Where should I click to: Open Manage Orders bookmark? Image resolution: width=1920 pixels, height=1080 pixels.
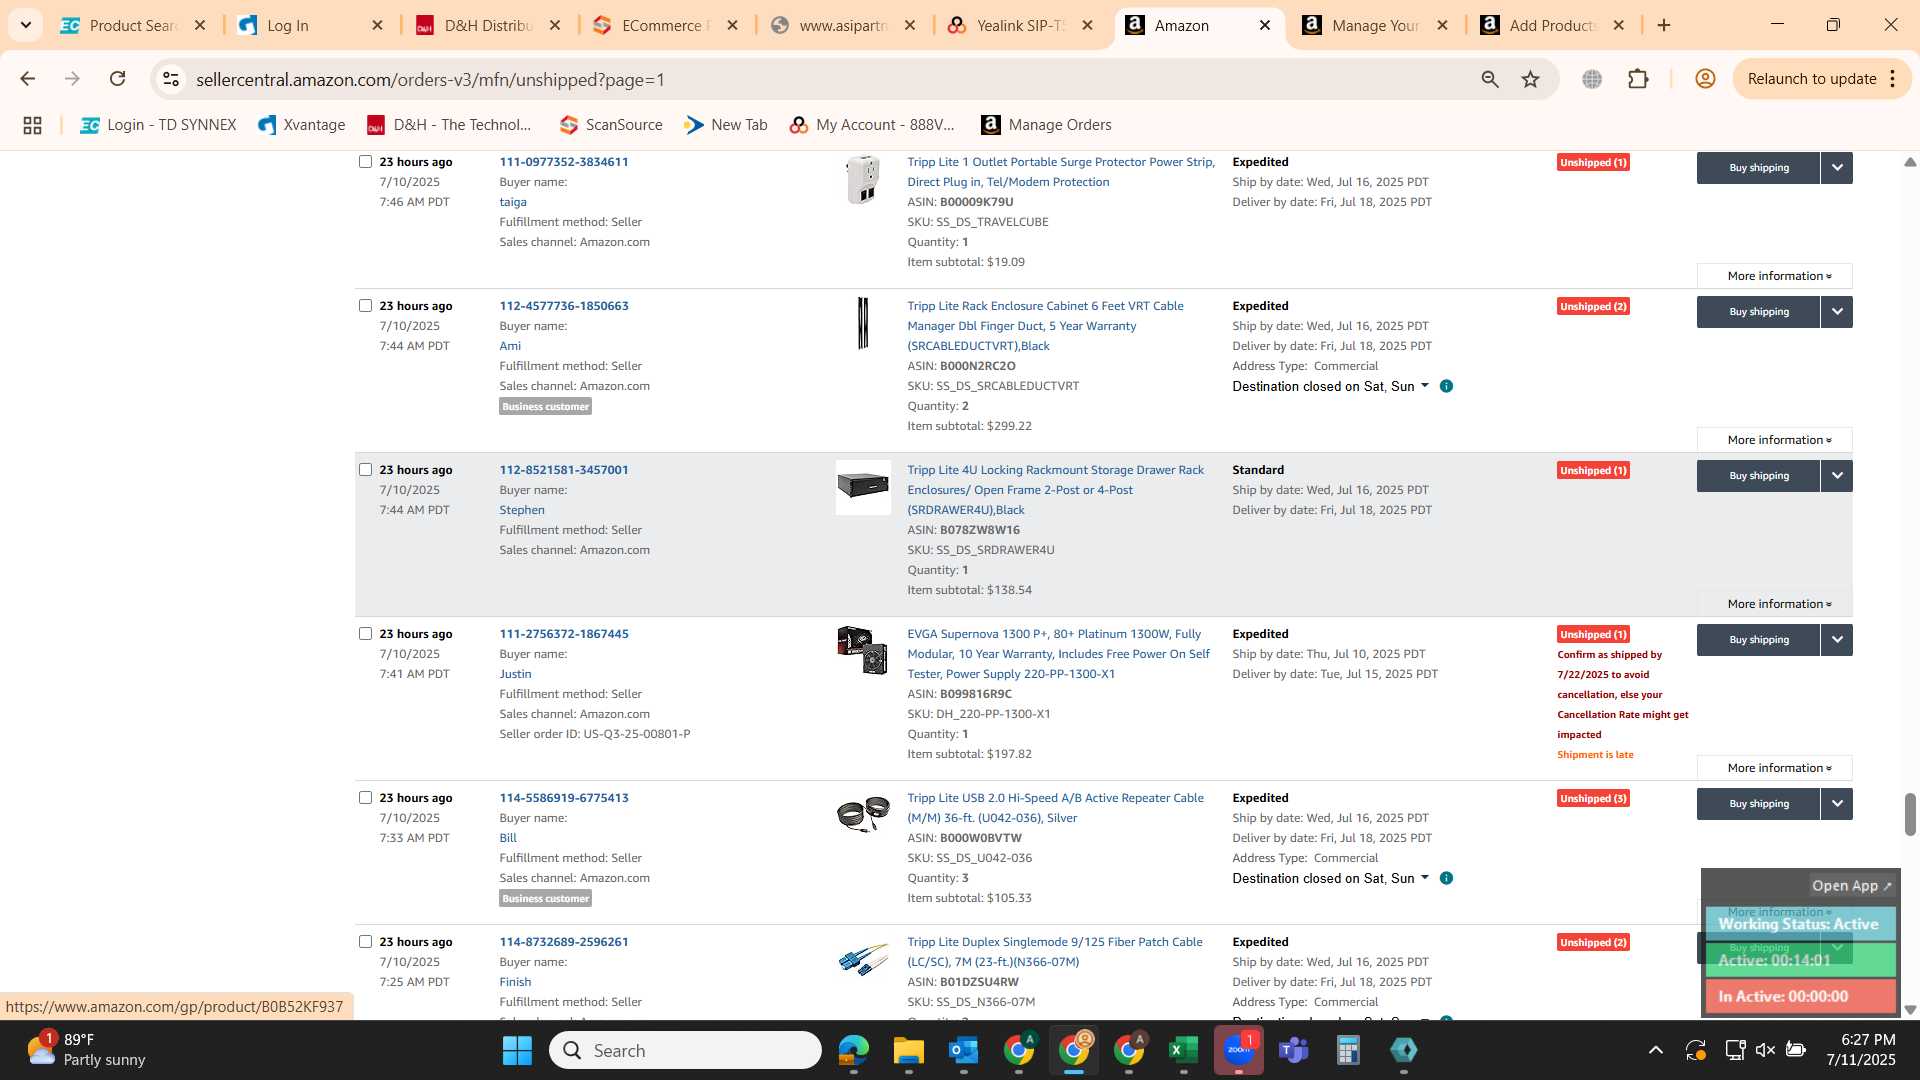pos(1047,125)
